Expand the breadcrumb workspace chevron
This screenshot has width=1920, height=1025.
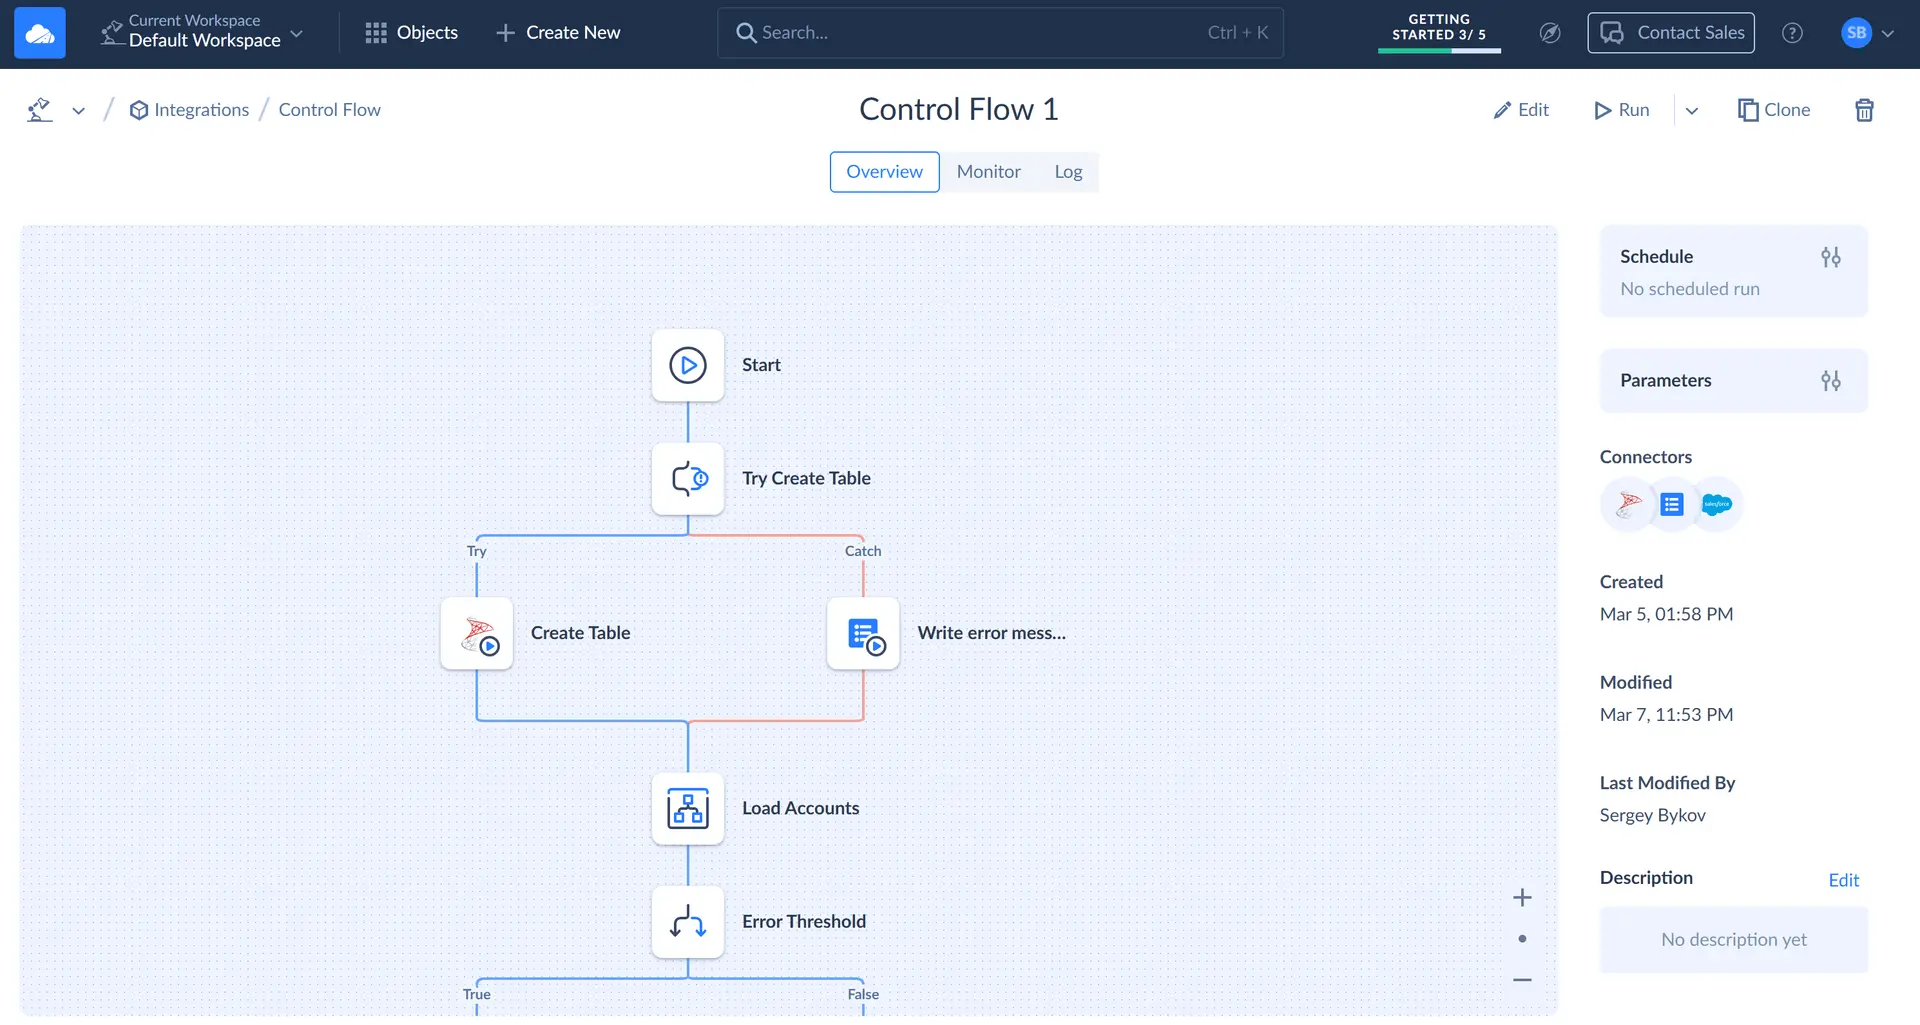(x=78, y=111)
